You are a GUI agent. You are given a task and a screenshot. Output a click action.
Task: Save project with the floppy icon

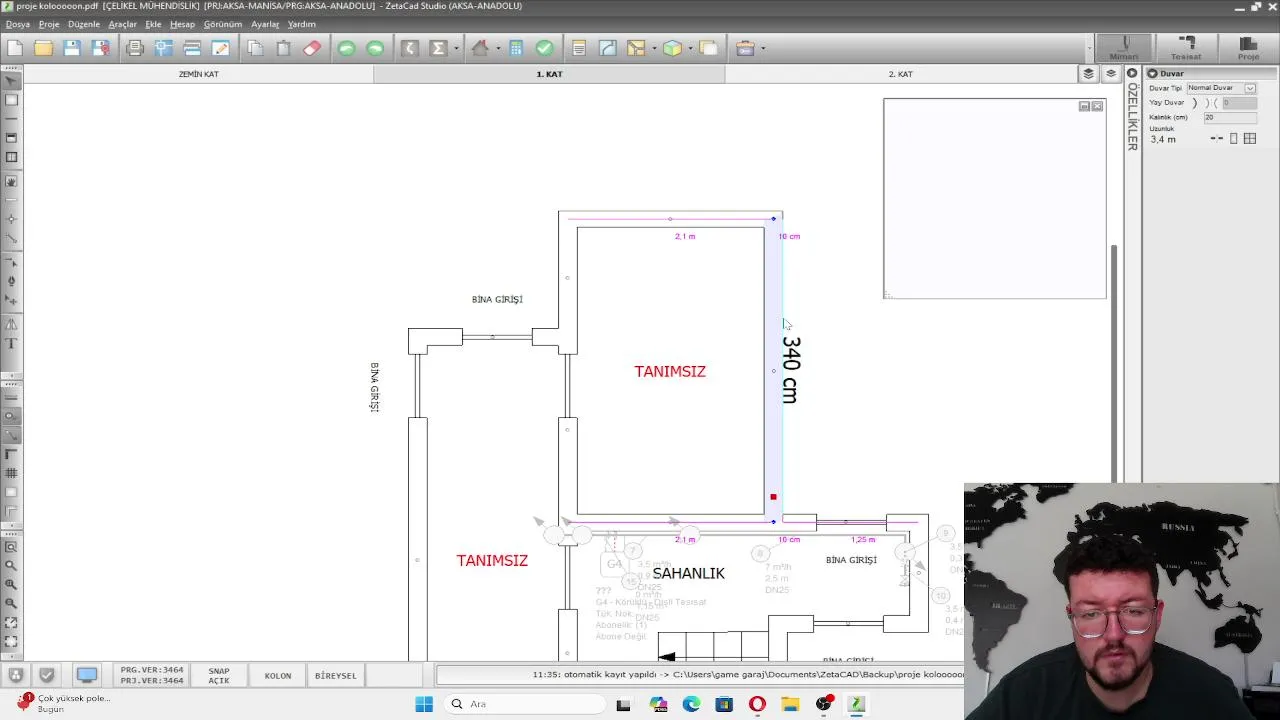(x=72, y=48)
